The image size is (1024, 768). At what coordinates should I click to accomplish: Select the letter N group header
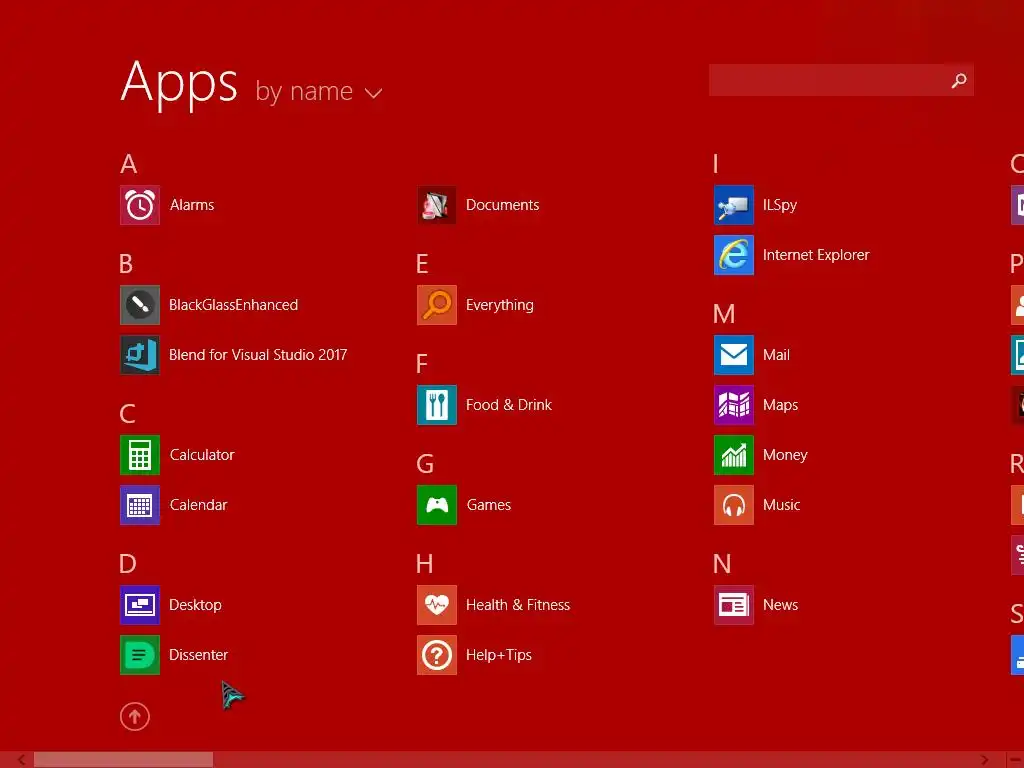[x=722, y=564]
